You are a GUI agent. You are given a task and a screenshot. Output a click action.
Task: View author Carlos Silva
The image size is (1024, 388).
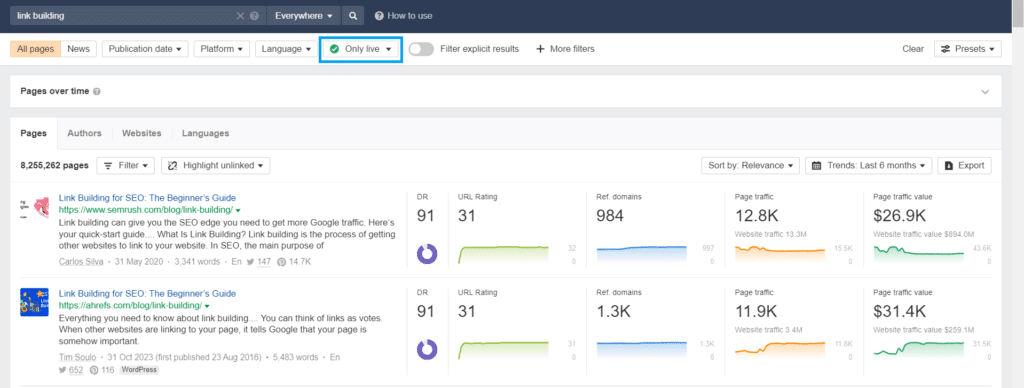tap(81, 261)
